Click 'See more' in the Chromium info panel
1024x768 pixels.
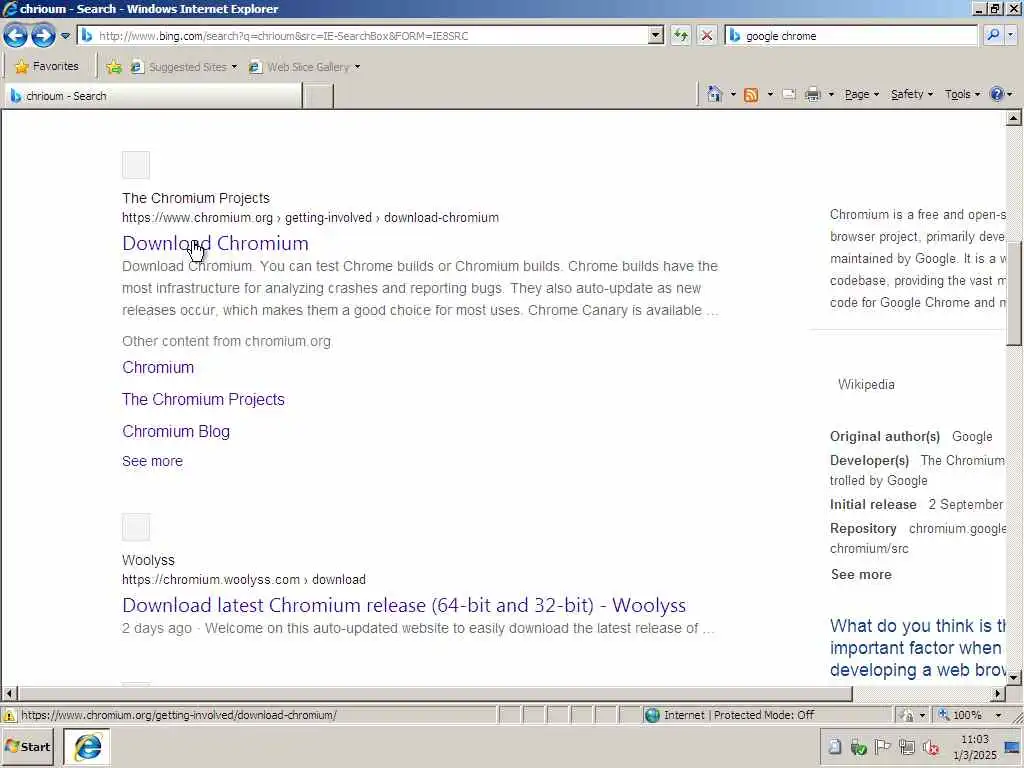tap(861, 575)
